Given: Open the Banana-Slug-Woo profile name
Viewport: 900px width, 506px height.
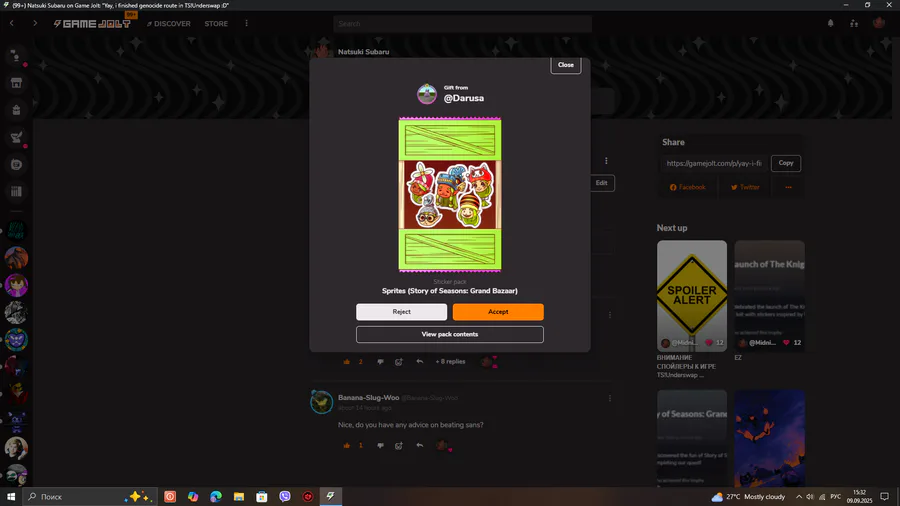Looking at the screenshot, I should click(x=368, y=398).
